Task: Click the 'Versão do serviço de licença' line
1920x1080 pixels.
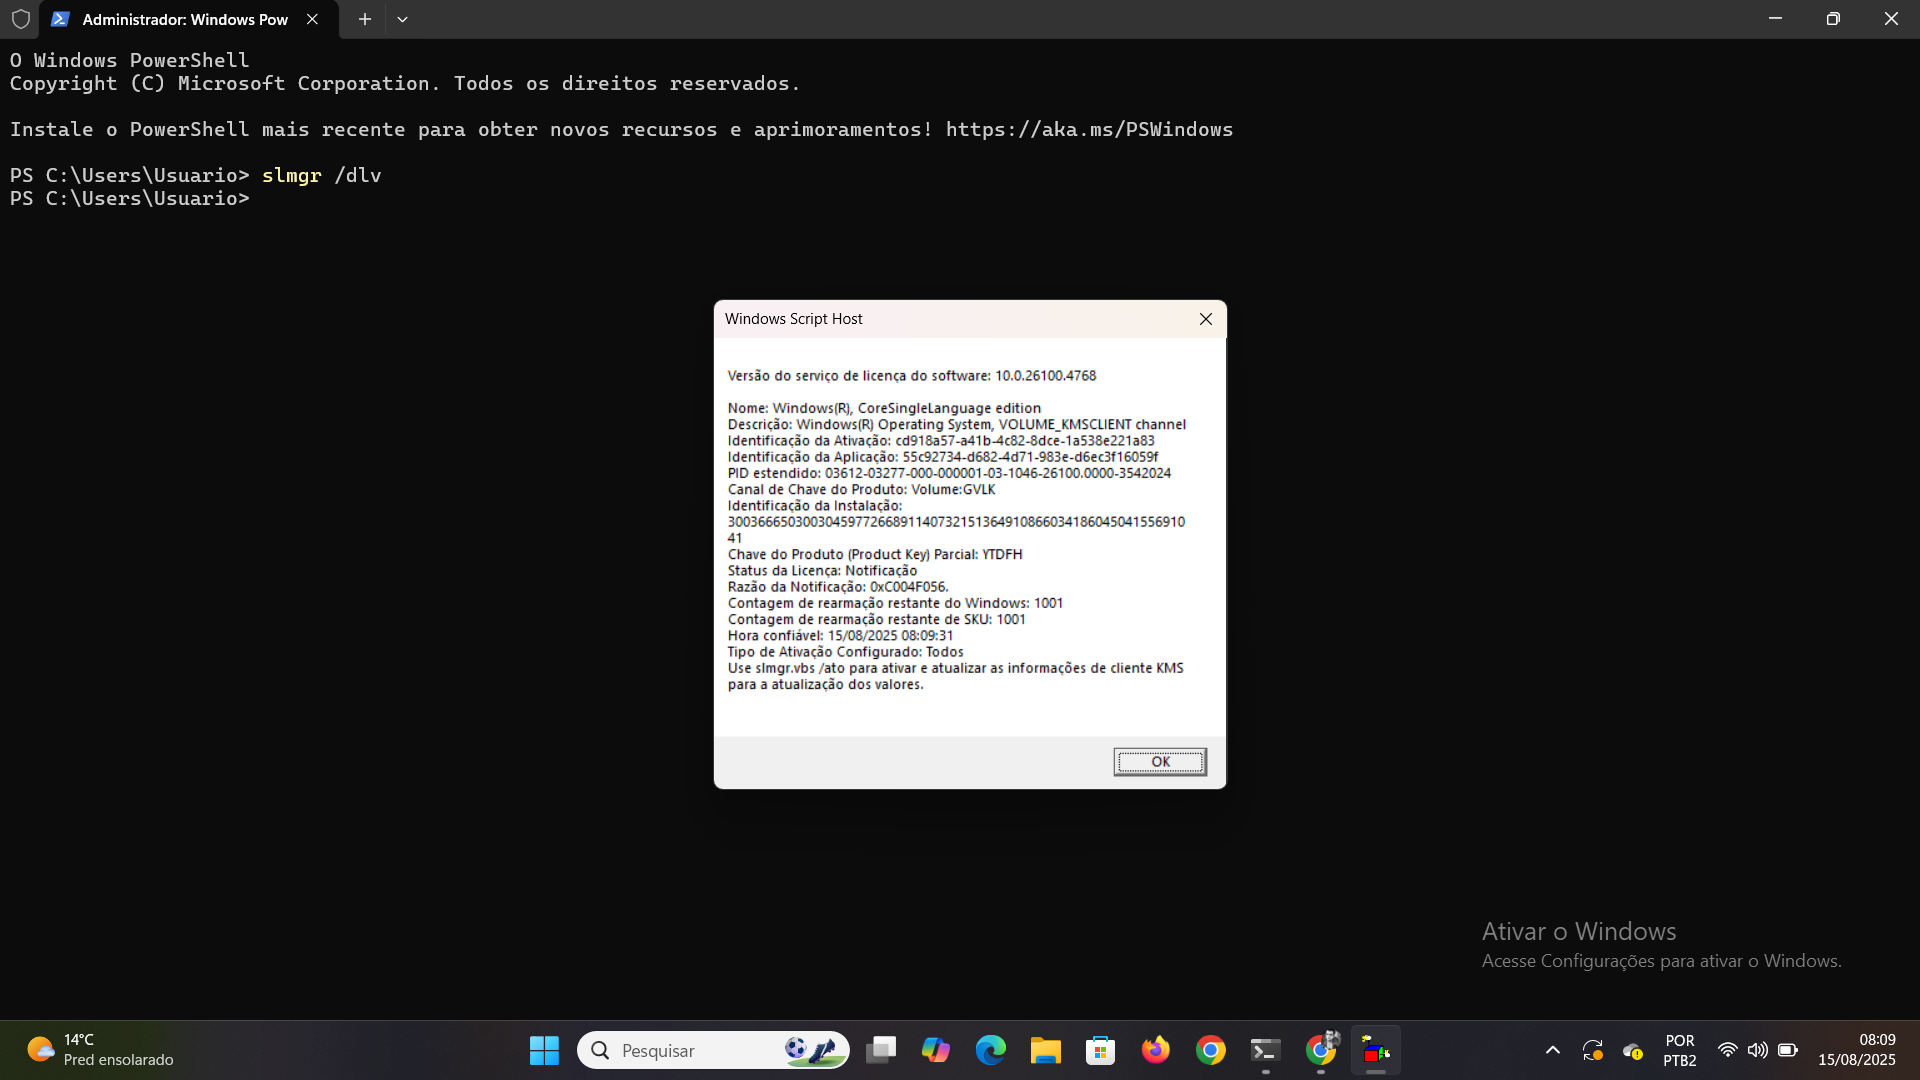Action: click(x=912, y=376)
